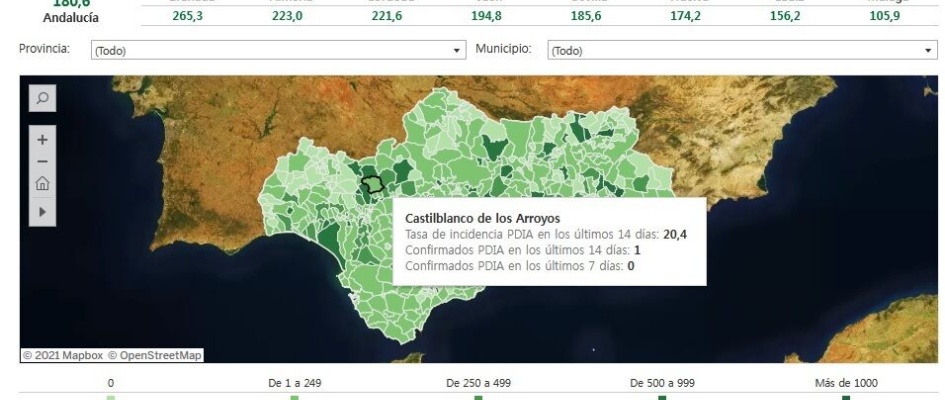Select the '0' incidence legend swatch
This screenshot has width=945, height=400.
[111, 397]
